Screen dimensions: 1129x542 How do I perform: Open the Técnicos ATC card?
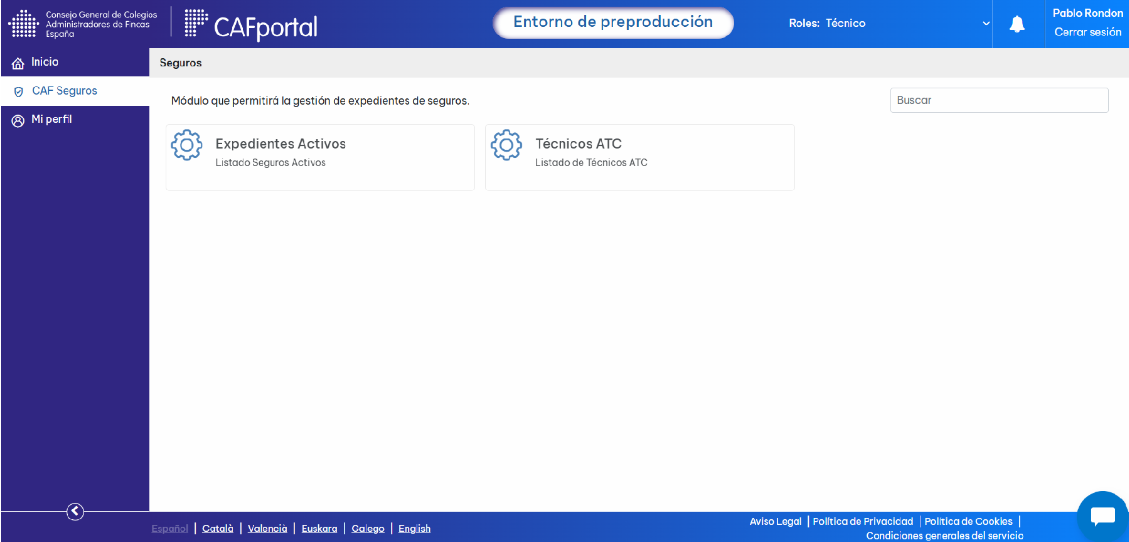(x=640, y=158)
